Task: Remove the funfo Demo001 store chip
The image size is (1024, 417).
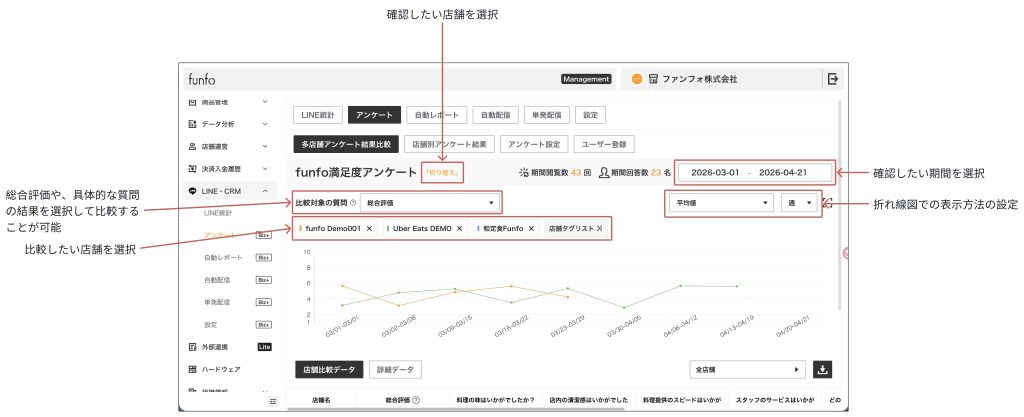Action: (x=369, y=229)
